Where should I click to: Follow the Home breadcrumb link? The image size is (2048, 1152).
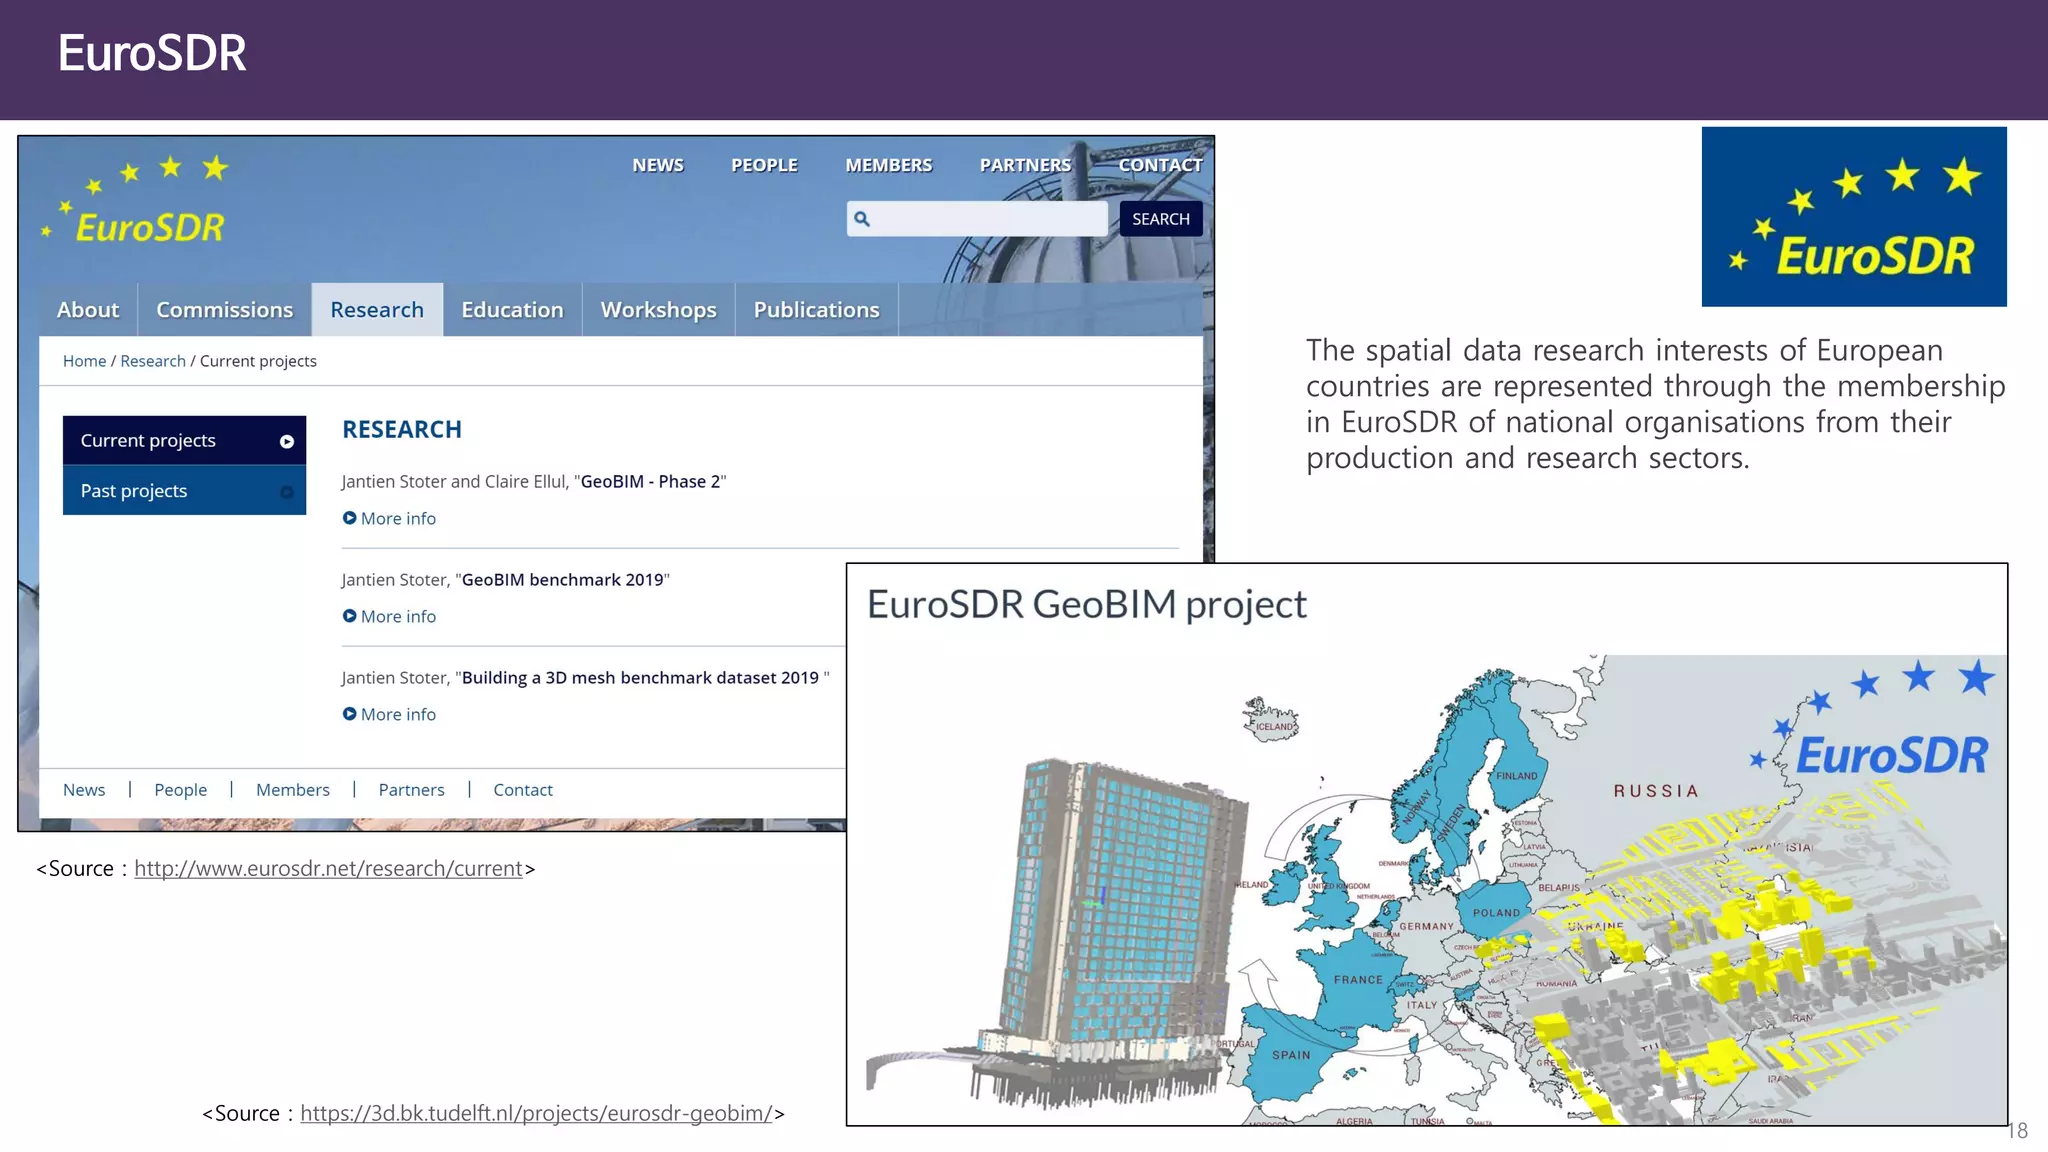click(x=84, y=361)
